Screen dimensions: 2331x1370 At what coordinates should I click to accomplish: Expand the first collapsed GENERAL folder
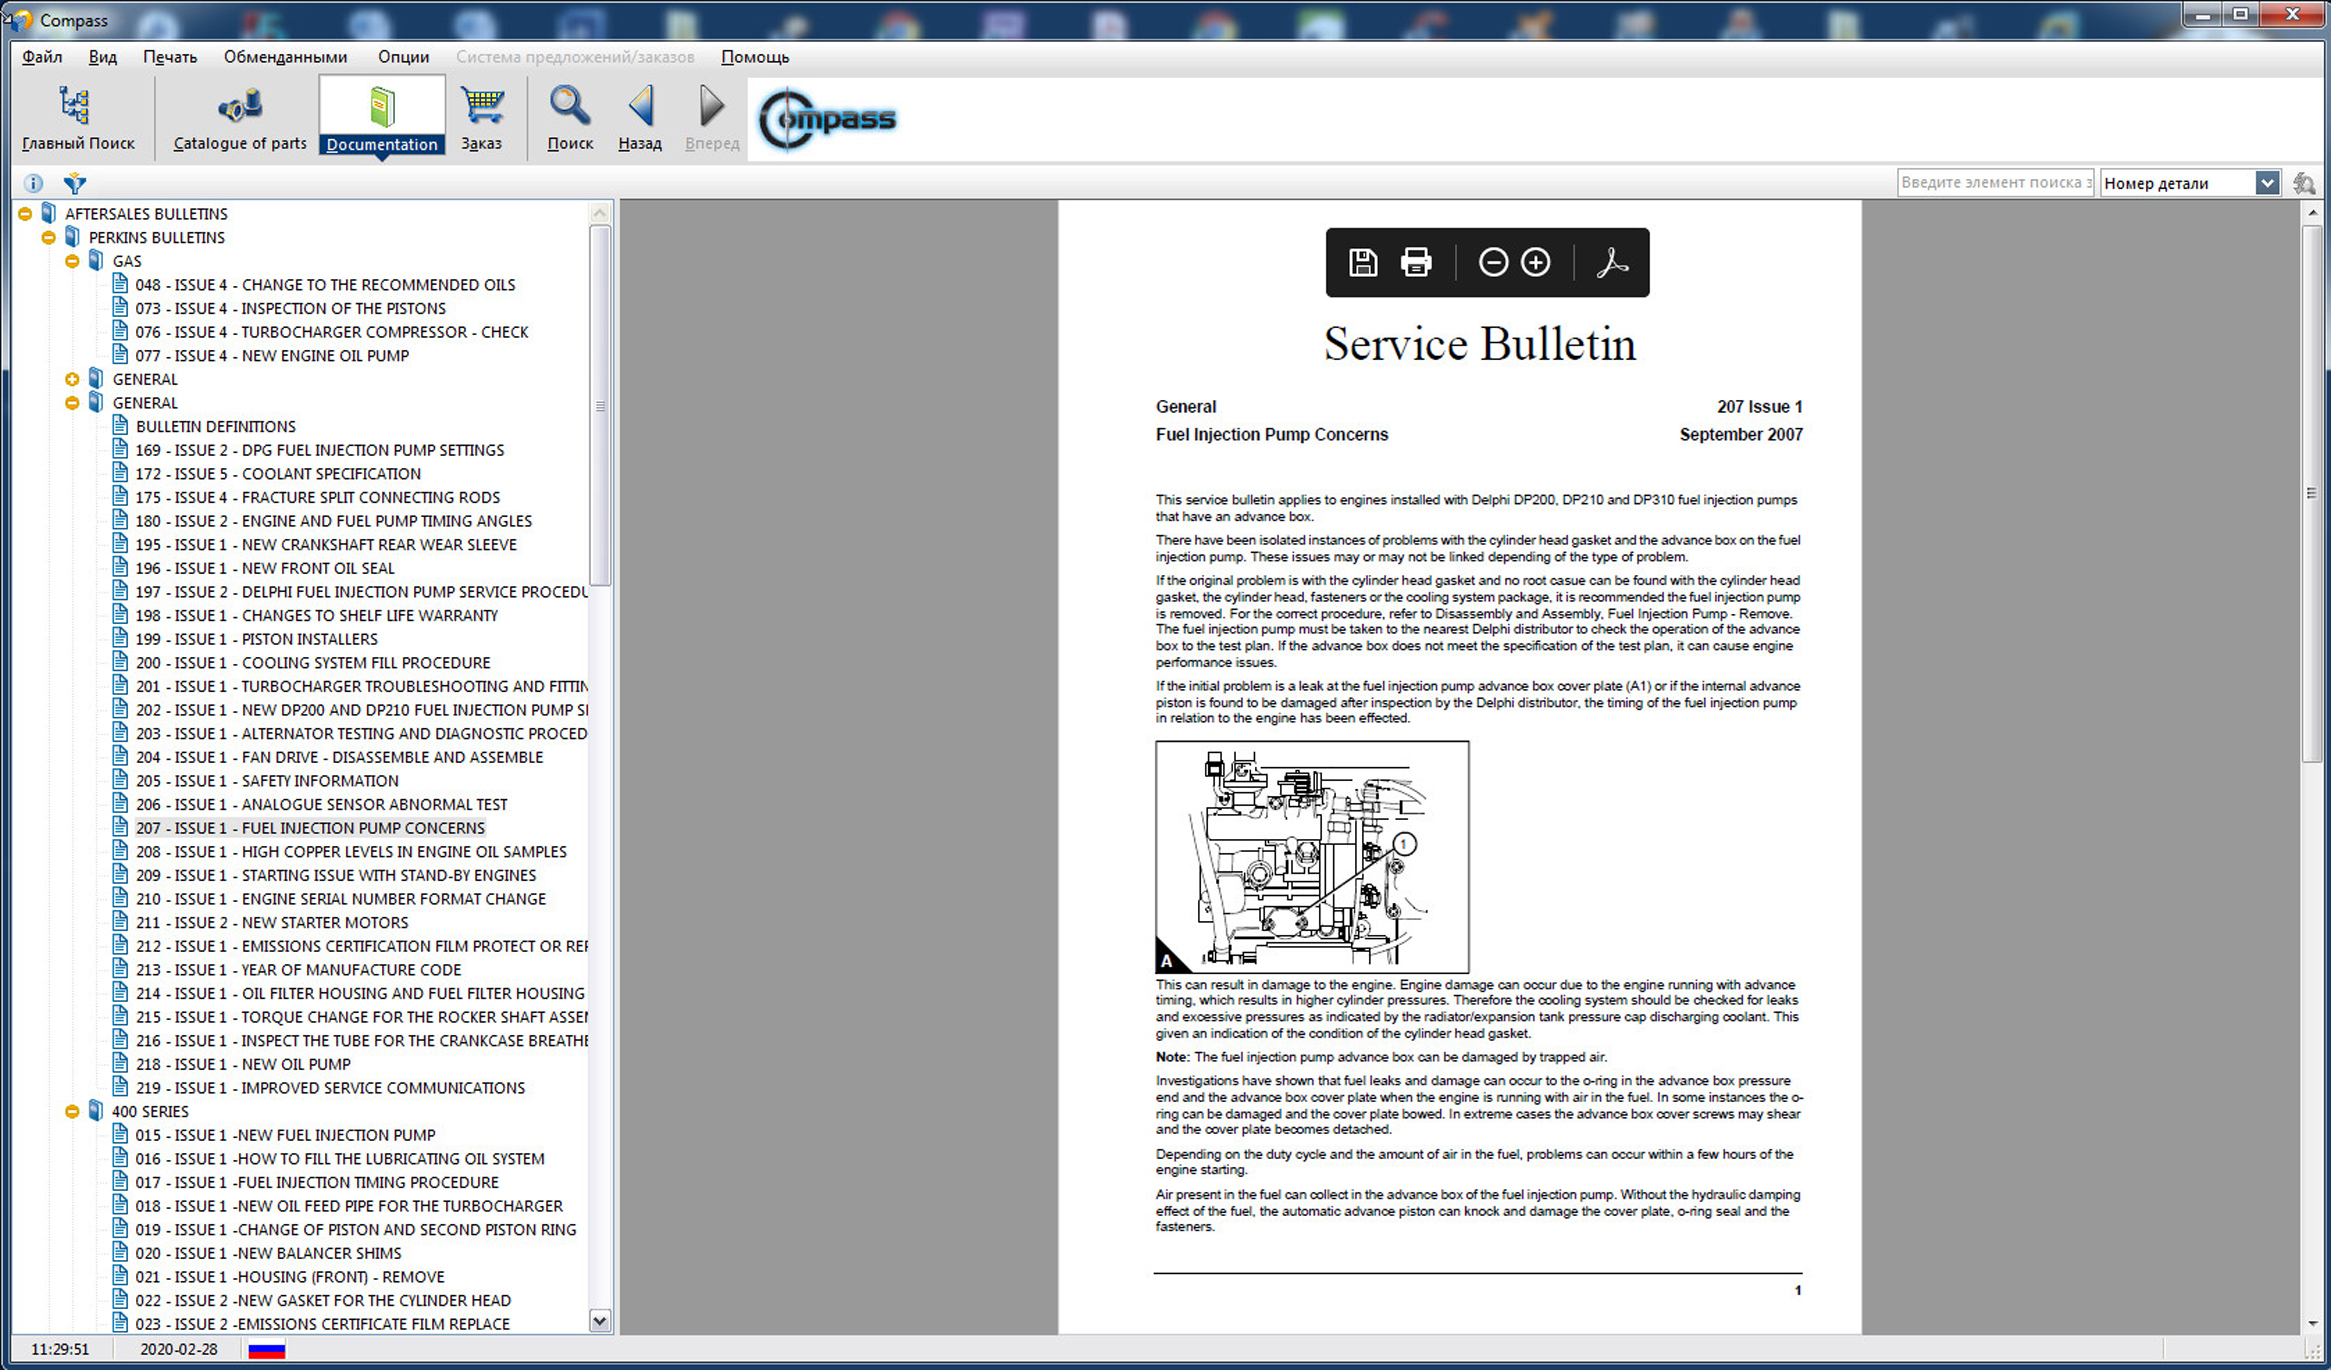[x=72, y=380]
